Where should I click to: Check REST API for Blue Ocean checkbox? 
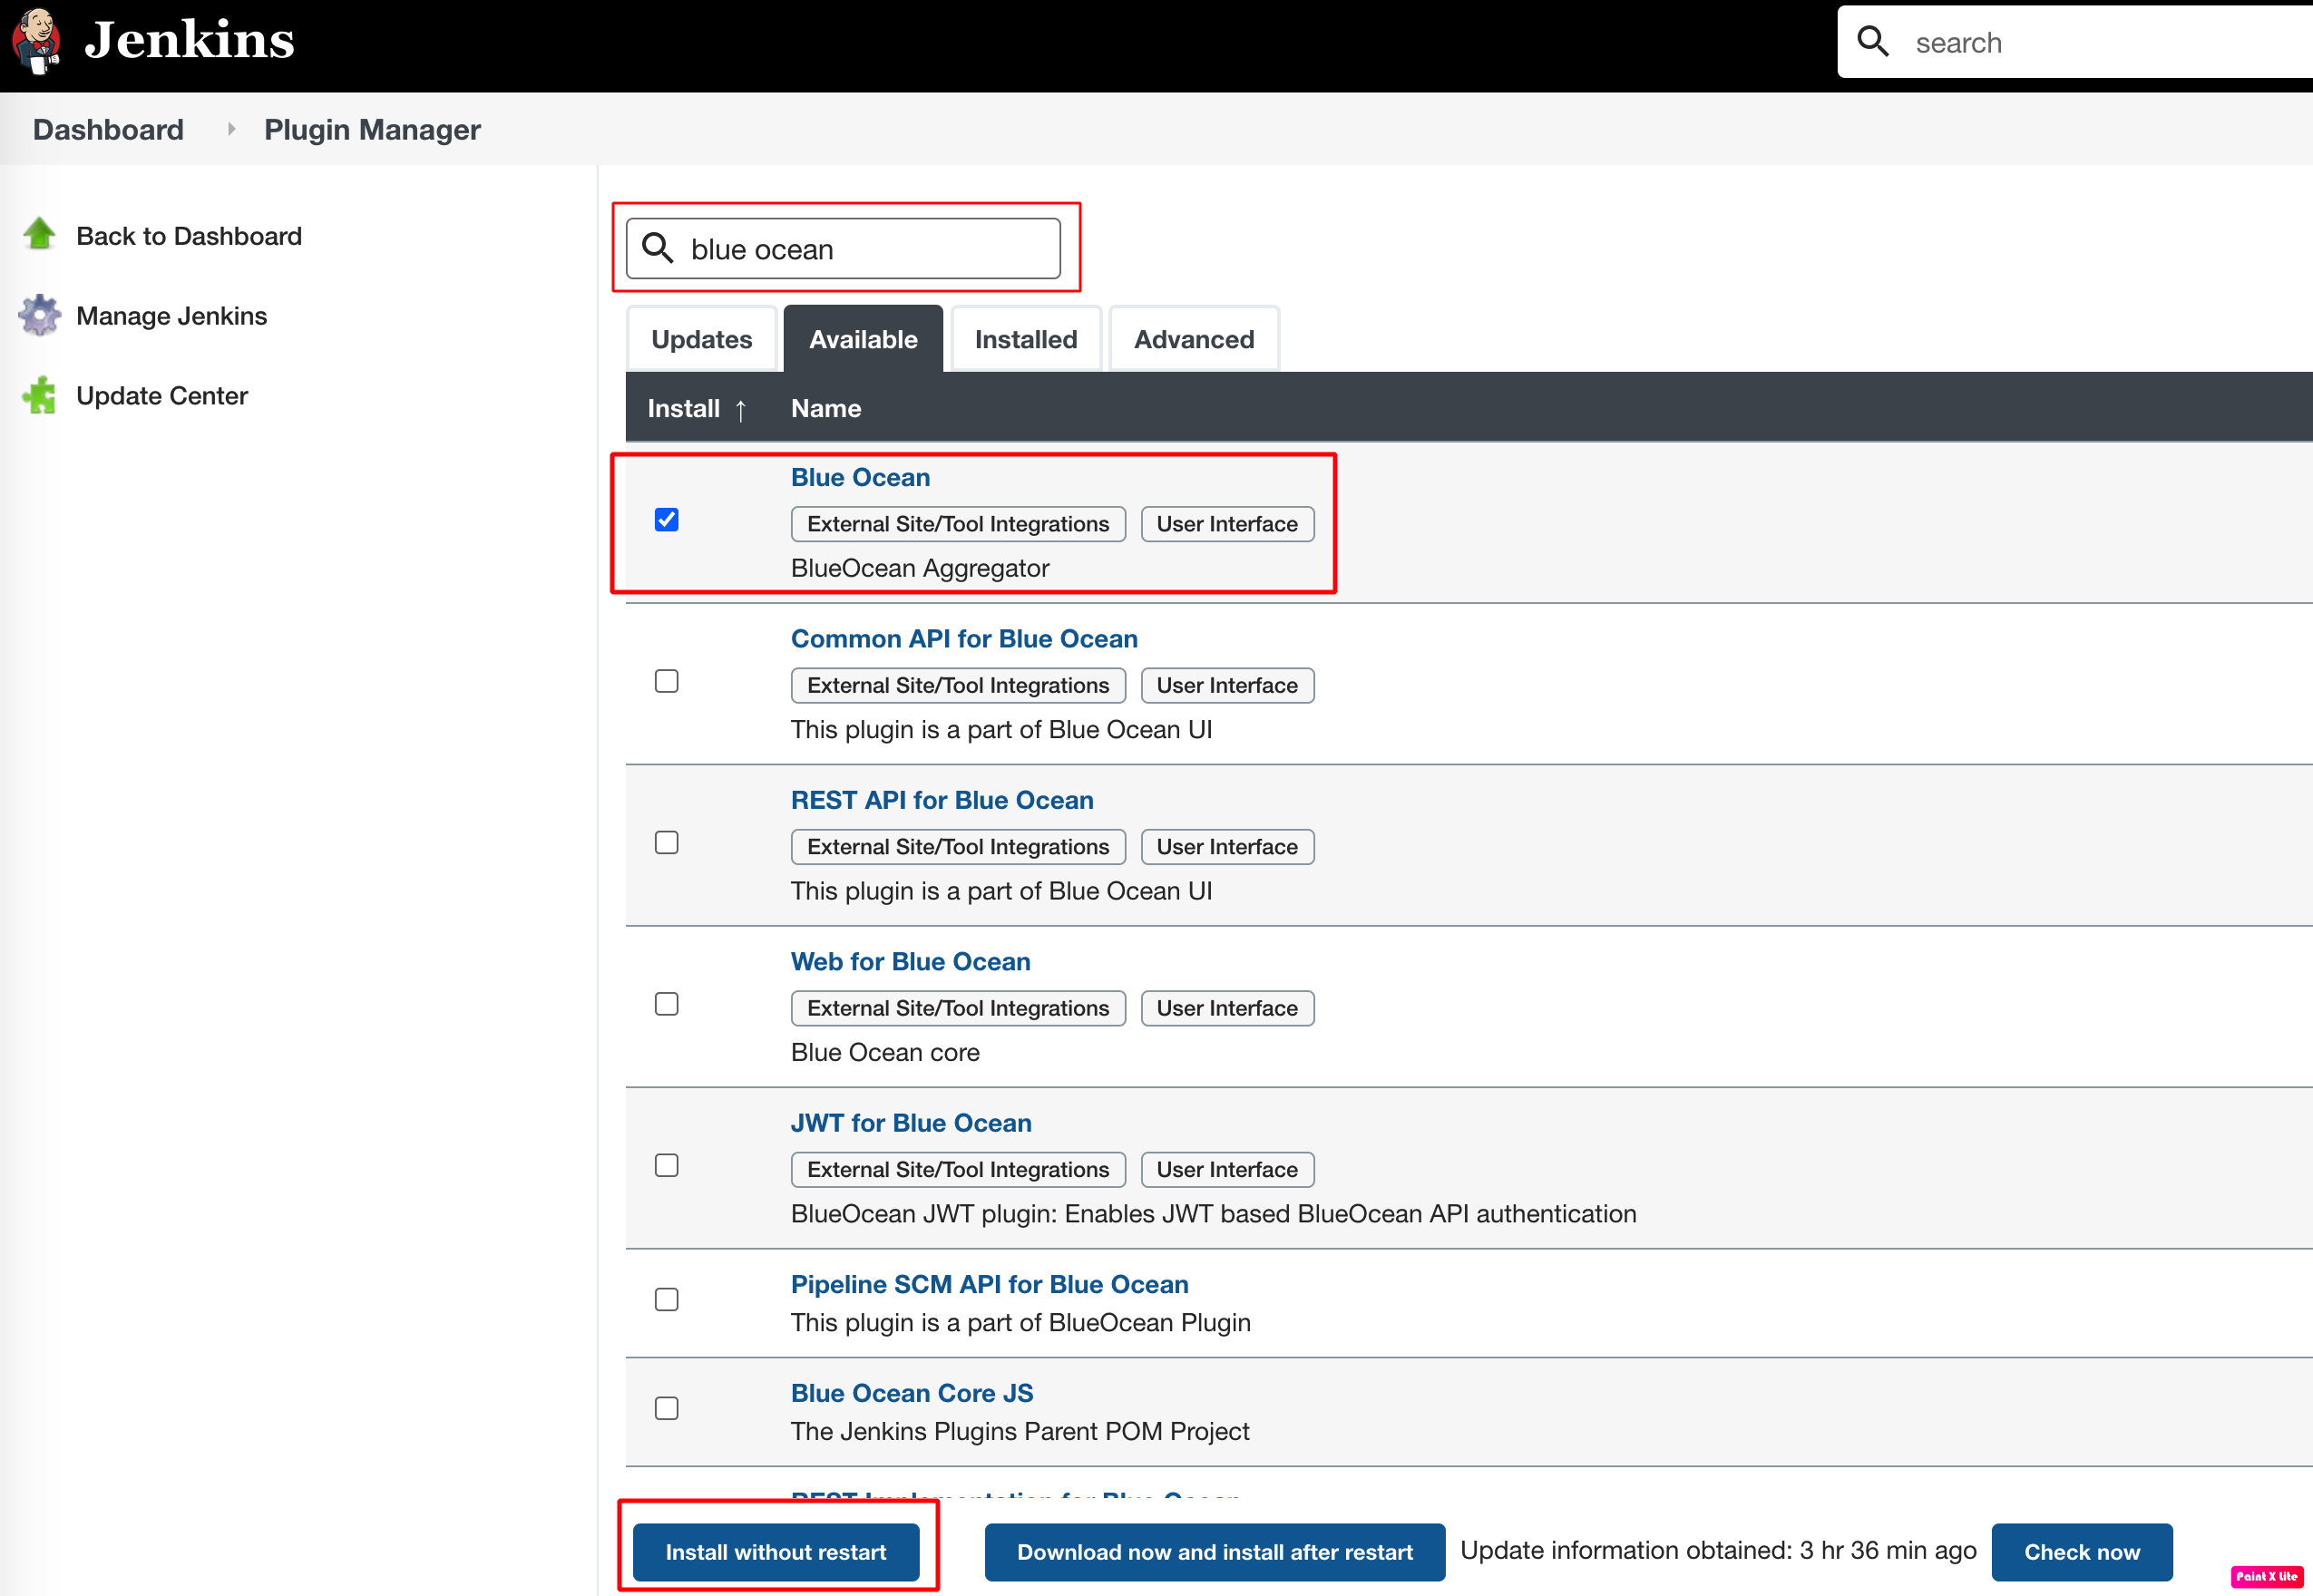(x=667, y=843)
